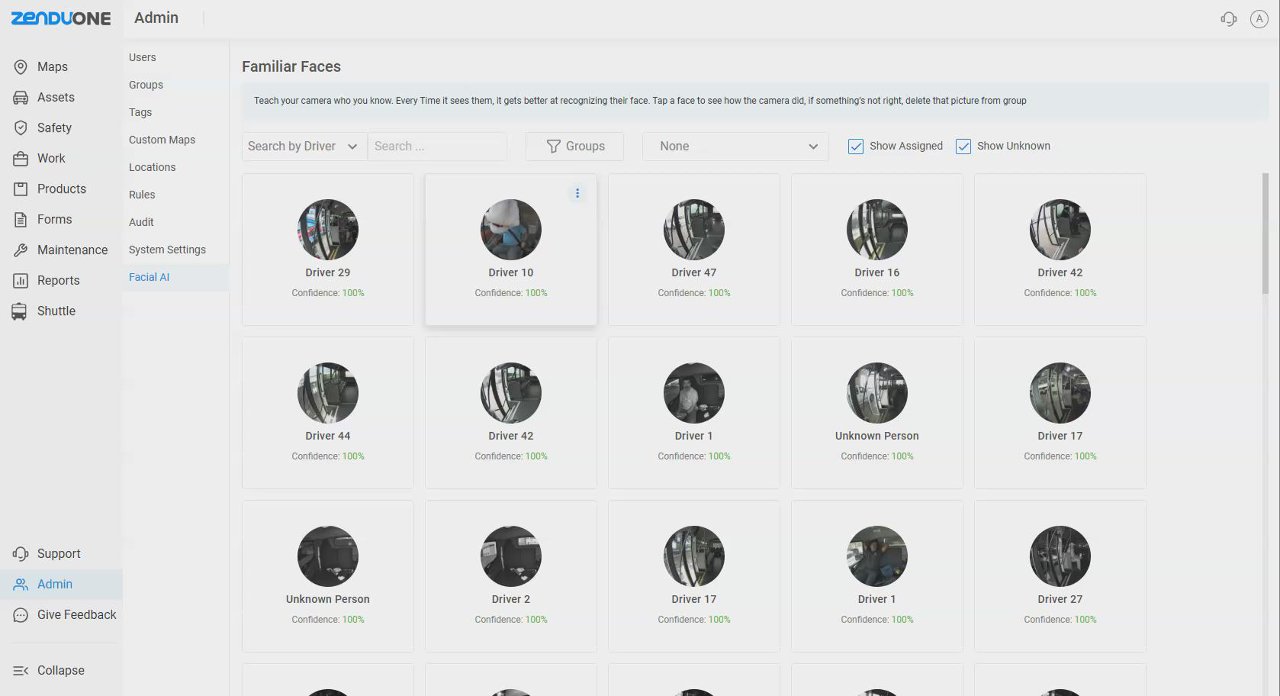Click the Work briefcase icon in sidebar
This screenshot has height=696, width=1280.
tap(20, 158)
